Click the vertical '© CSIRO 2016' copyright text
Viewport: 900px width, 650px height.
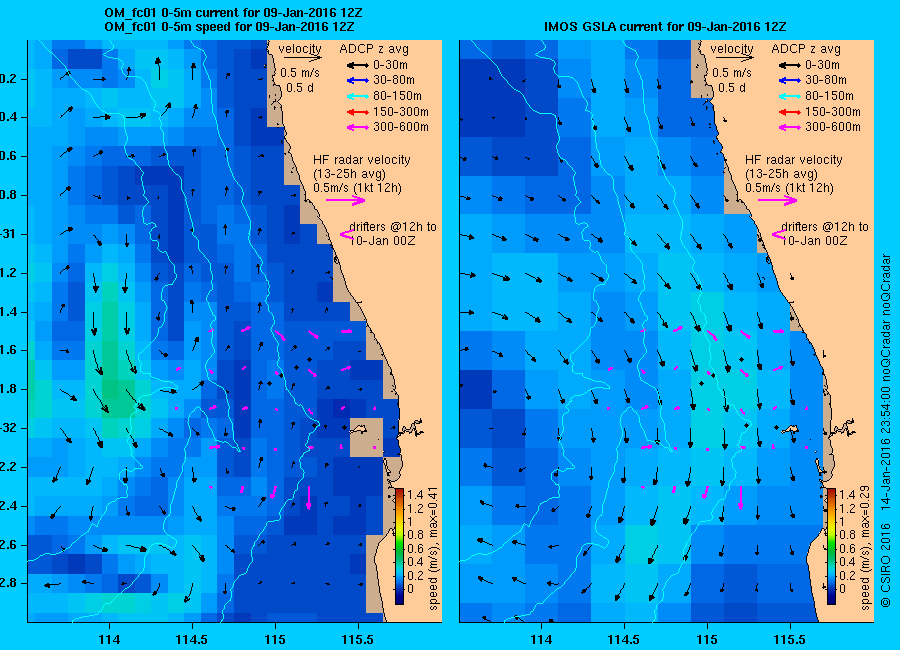tap(885, 566)
